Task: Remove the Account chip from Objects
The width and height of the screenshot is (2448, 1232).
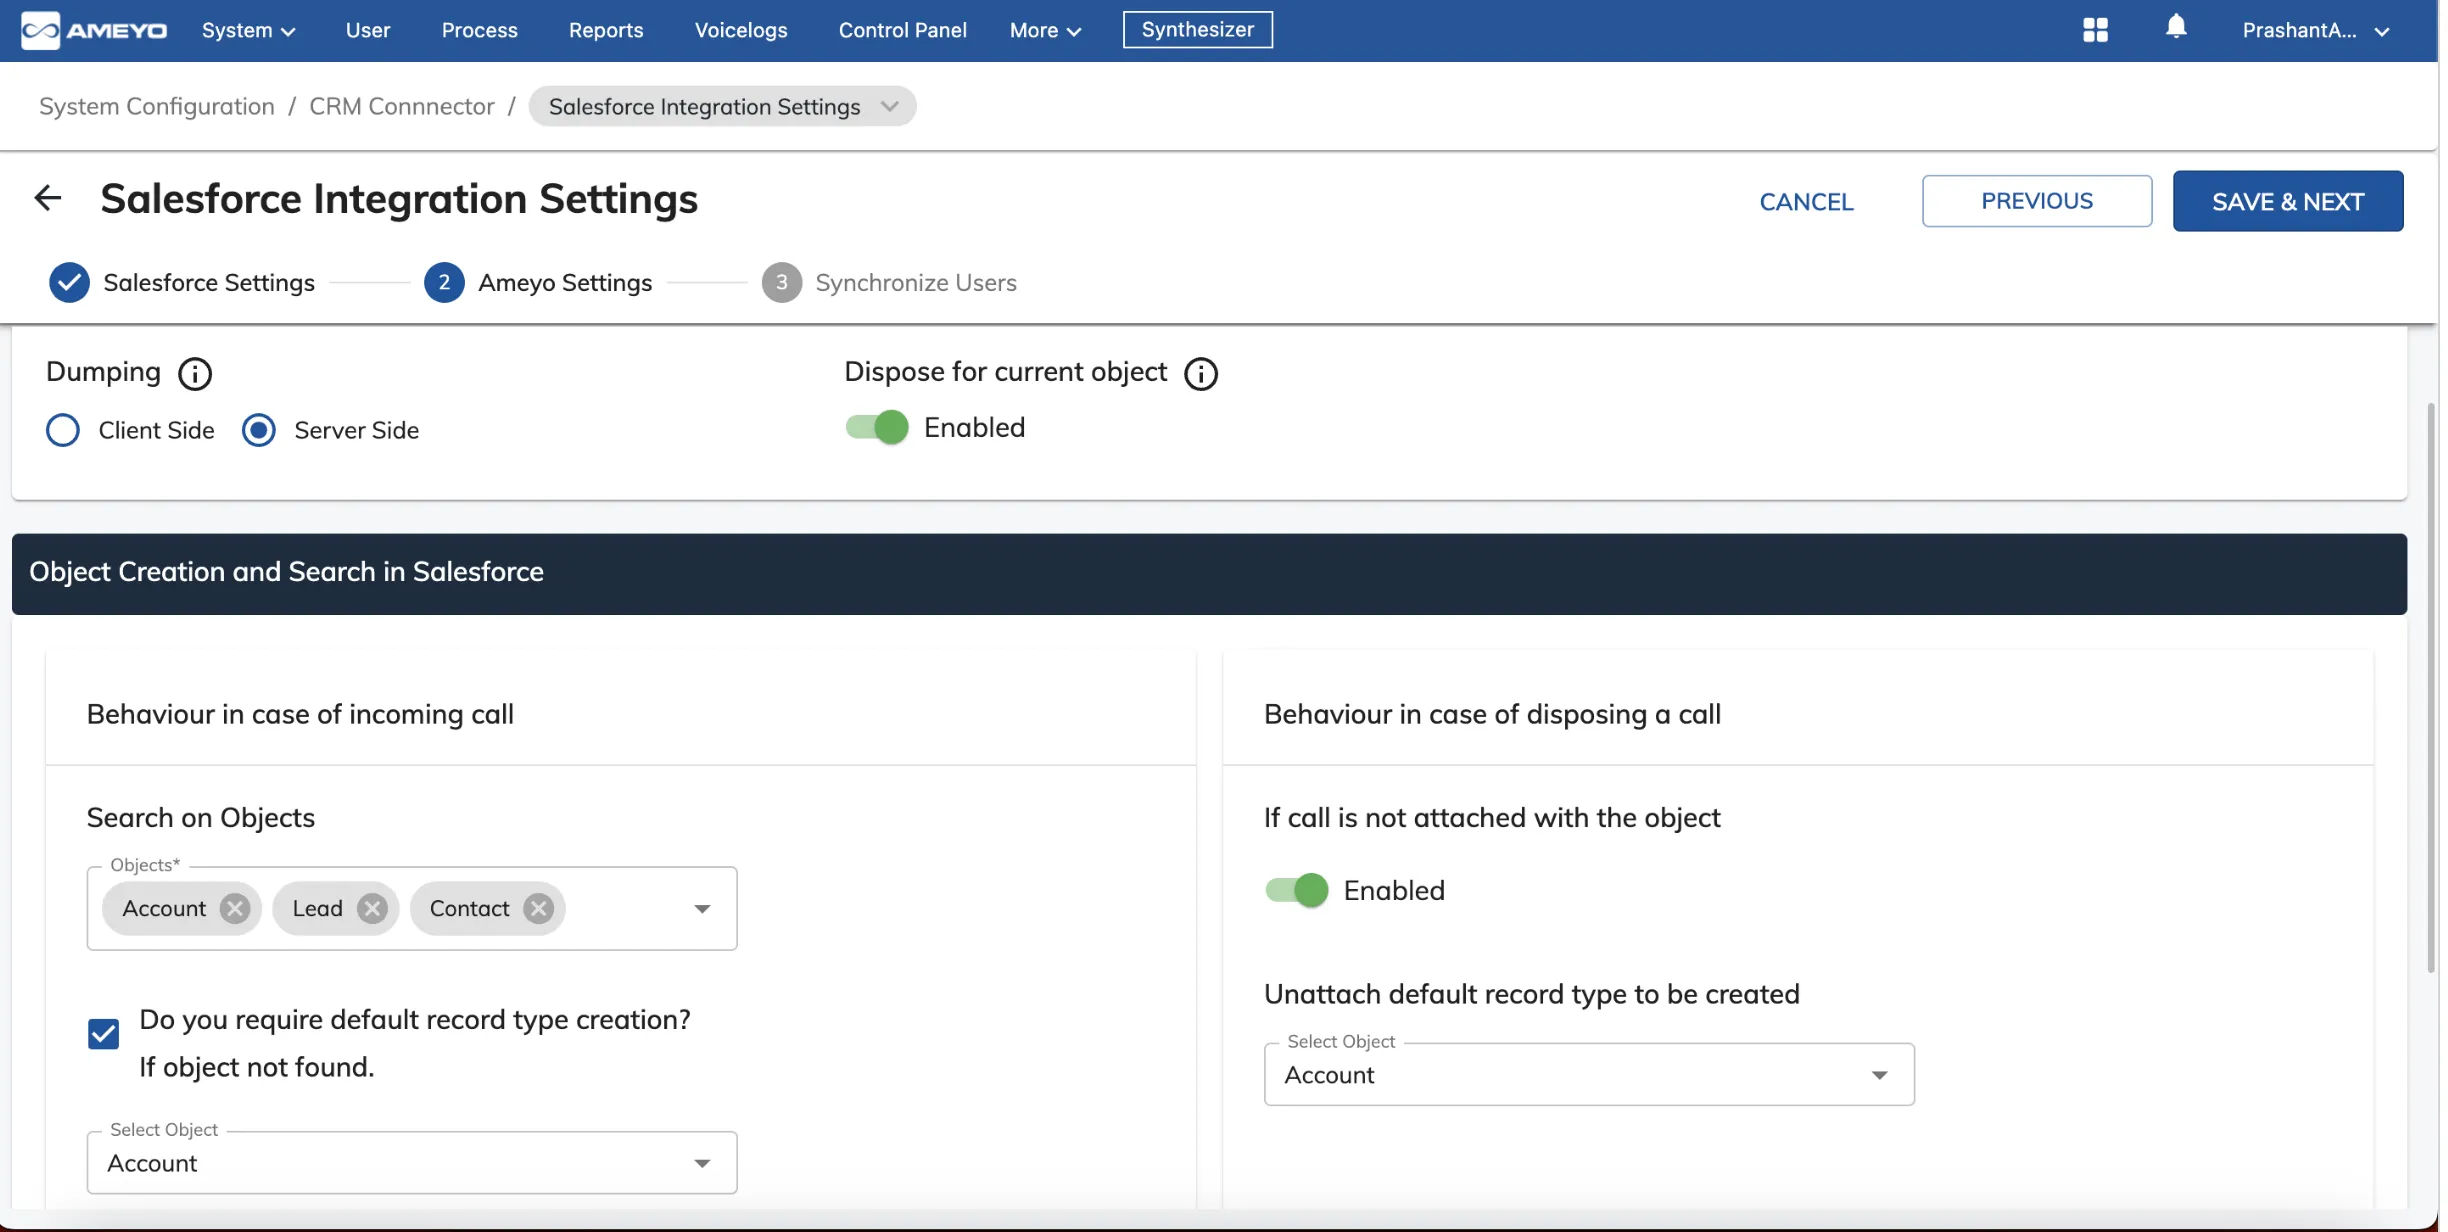Action: [236, 908]
